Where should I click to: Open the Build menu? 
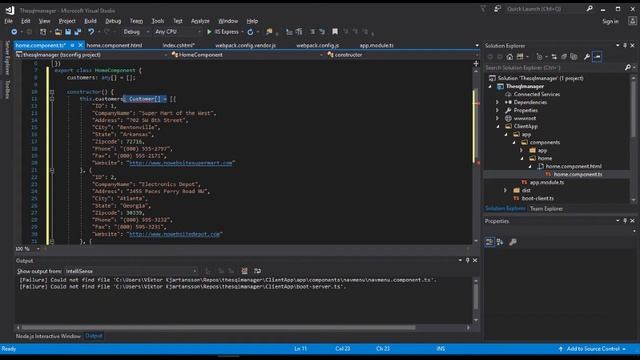pyautogui.click(x=90, y=21)
